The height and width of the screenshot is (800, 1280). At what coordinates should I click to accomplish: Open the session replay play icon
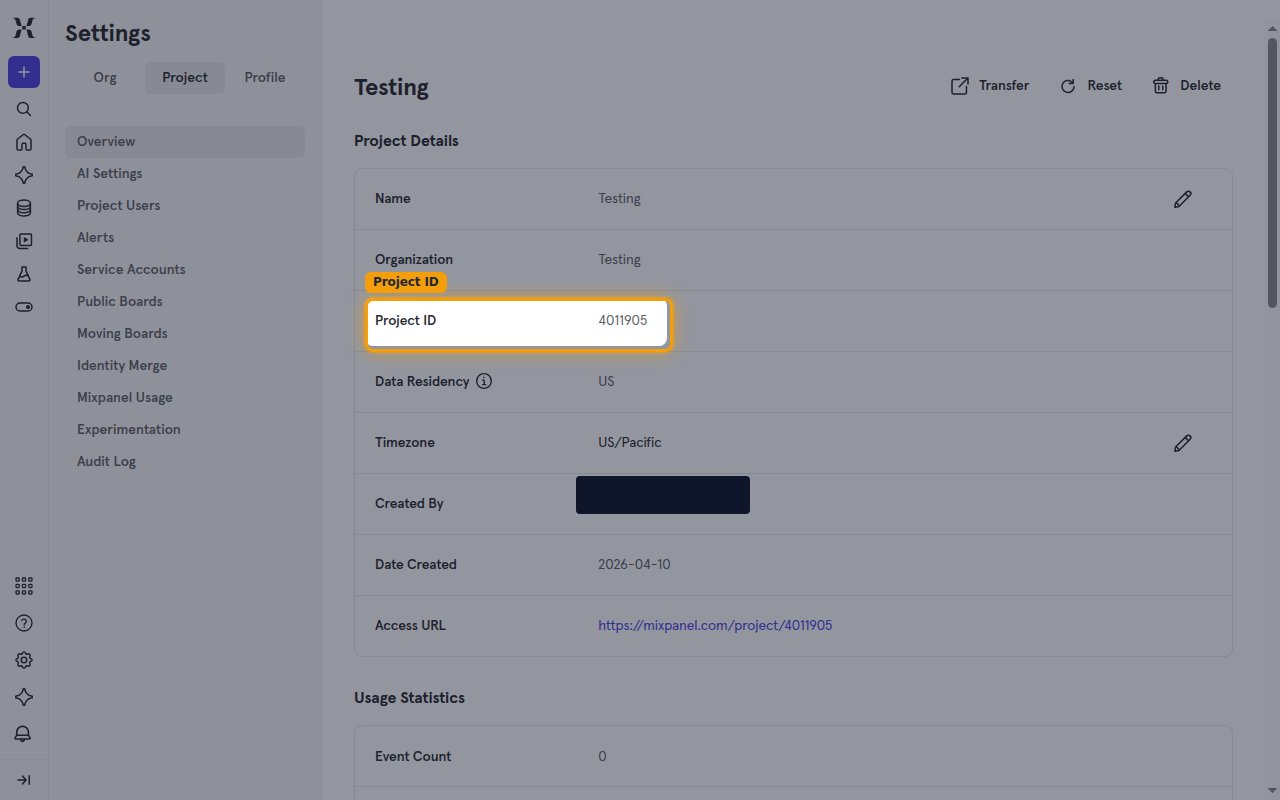tap(24, 241)
